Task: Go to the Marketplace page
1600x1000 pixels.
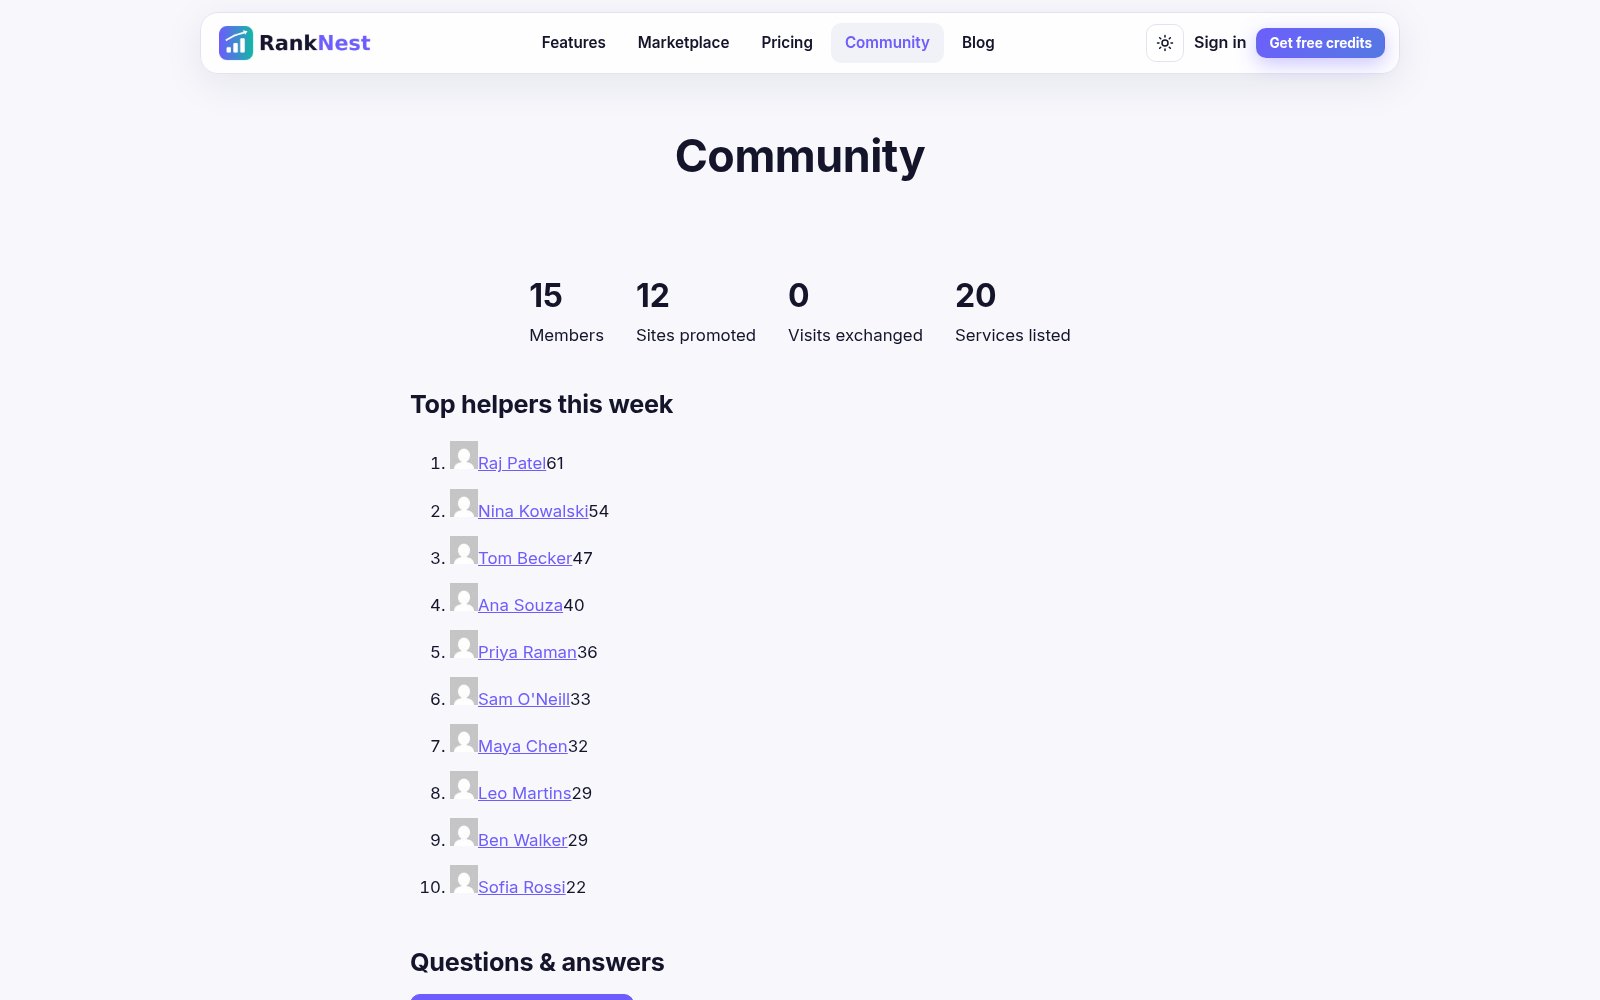Action: 683,43
